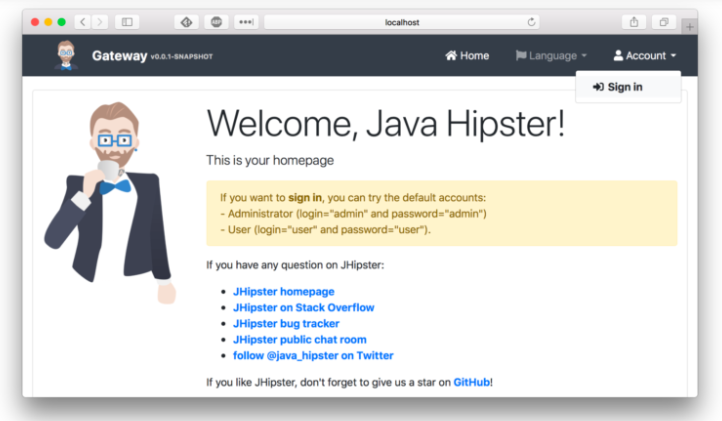This screenshot has height=421, width=722.
Task: Click the dots extension toolbar icon
Action: [246, 22]
